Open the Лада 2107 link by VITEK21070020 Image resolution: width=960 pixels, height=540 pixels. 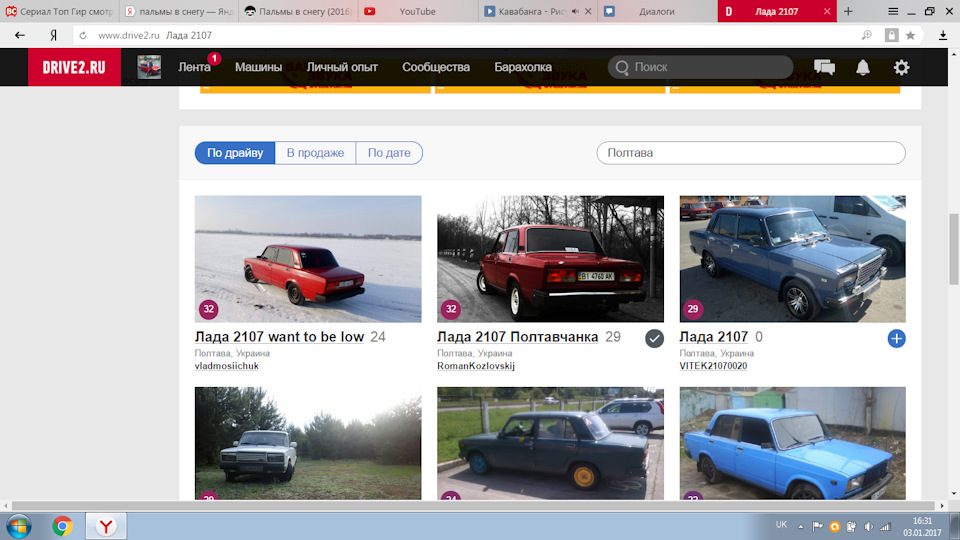(x=714, y=337)
